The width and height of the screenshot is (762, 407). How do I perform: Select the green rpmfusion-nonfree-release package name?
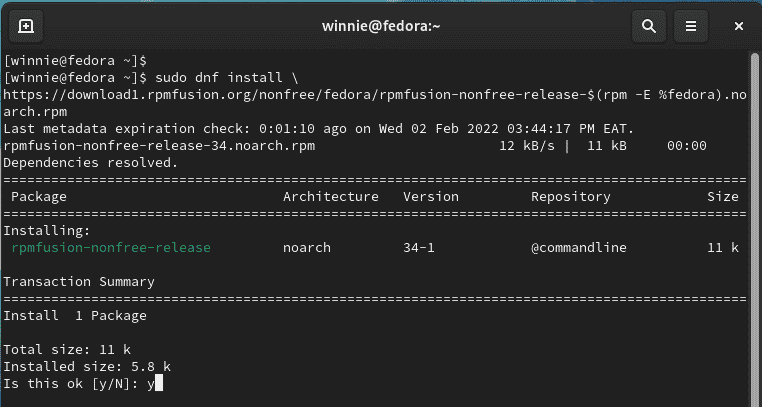pos(111,248)
